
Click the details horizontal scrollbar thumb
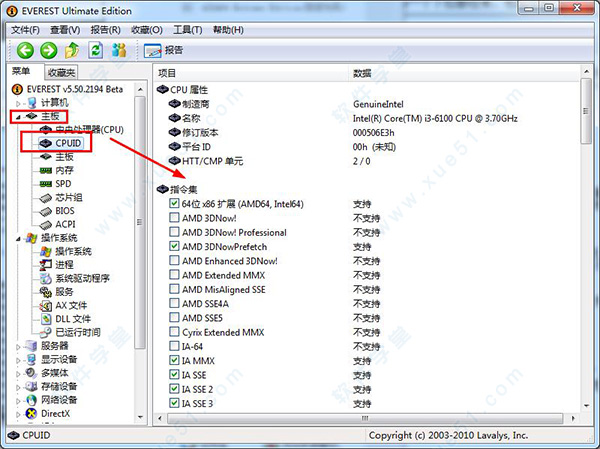pyautogui.click(x=365, y=418)
